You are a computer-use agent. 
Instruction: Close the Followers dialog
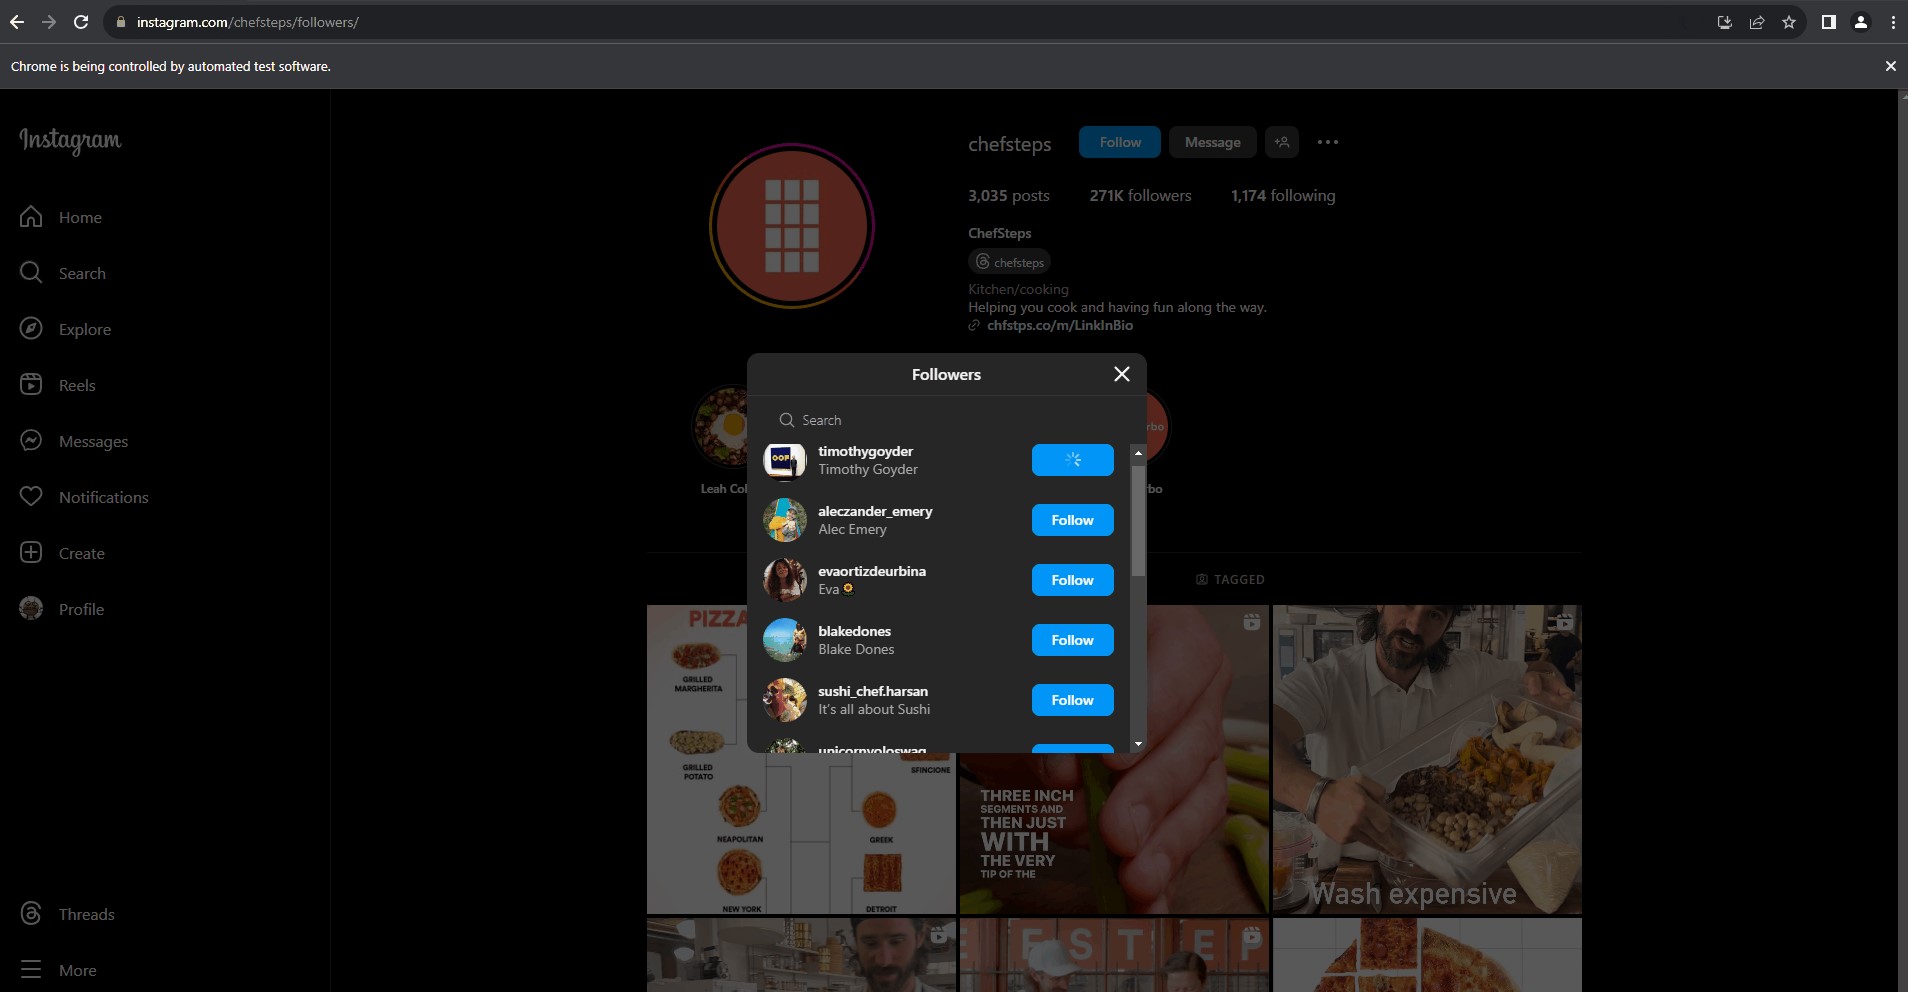(1122, 374)
